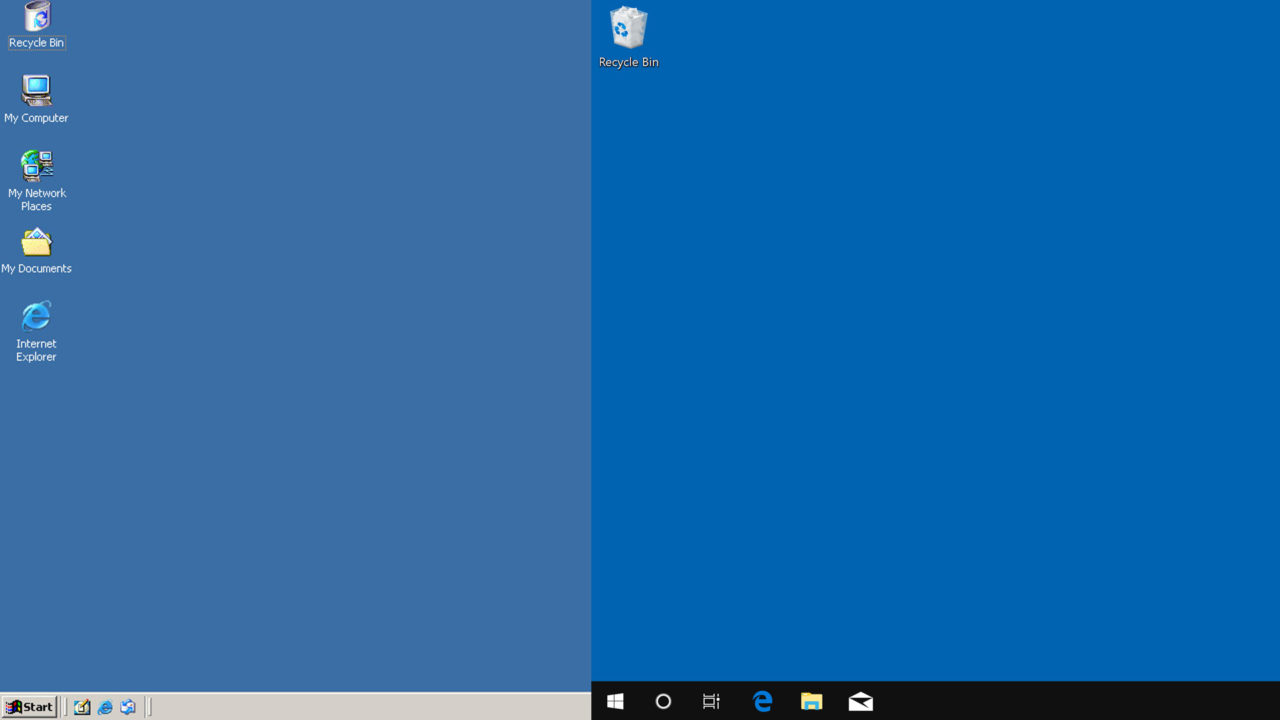The height and width of the screenshot is (720, 1280).
Task: Open the Recycle Bin on the Windows 10 desktop
Action: (x=628, y=30)
